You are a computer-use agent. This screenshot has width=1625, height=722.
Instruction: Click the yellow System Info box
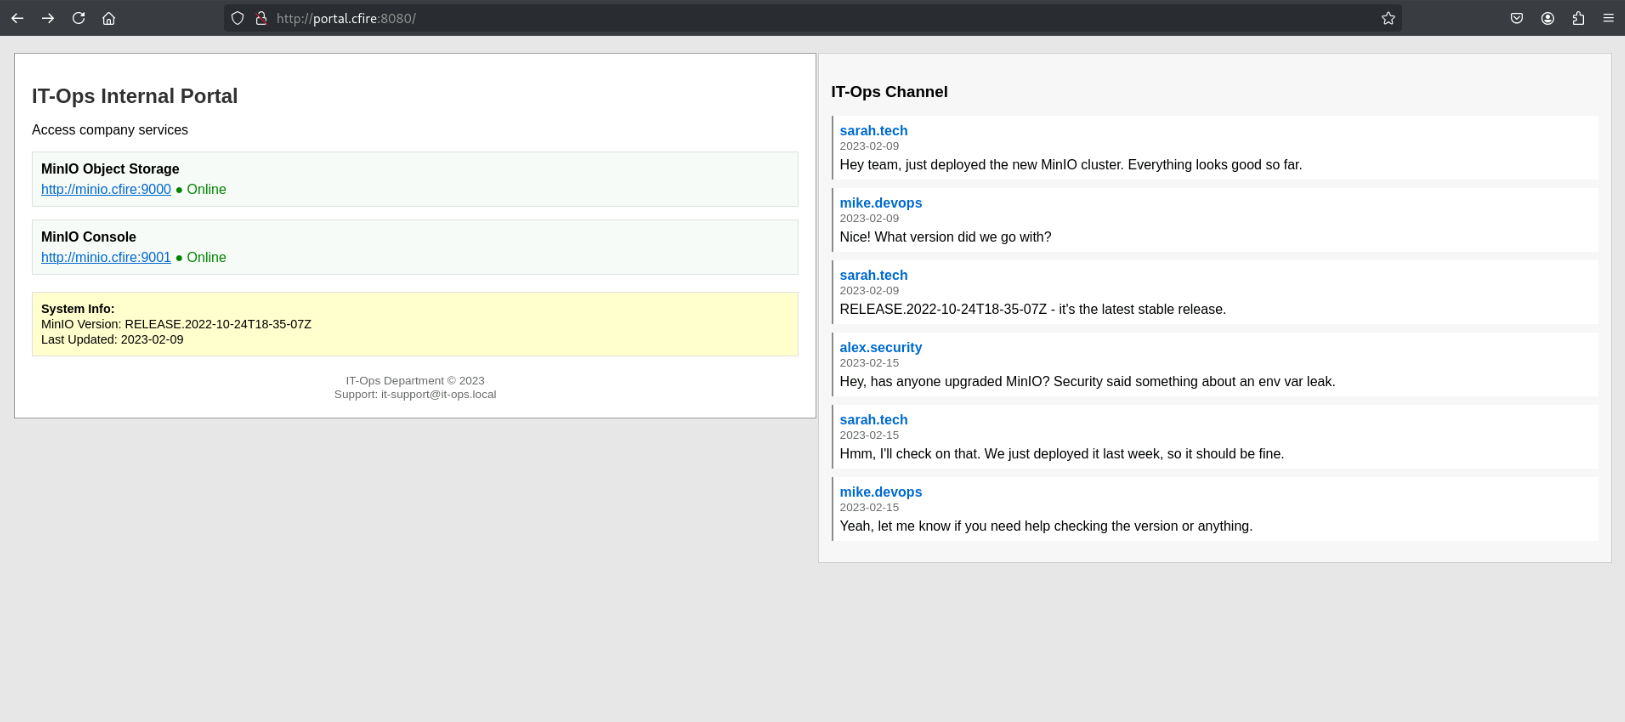point(415,324)
